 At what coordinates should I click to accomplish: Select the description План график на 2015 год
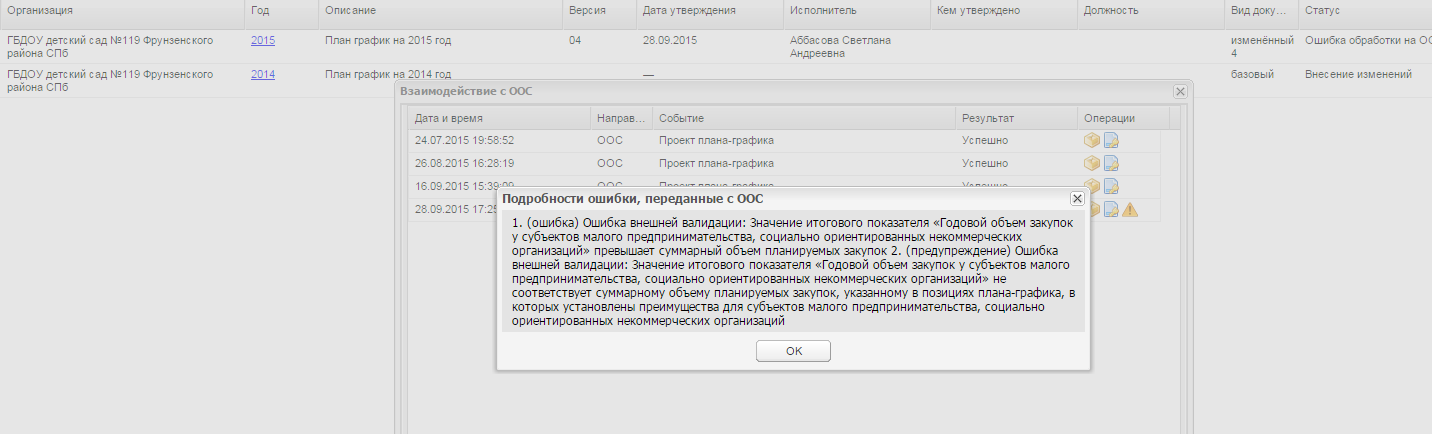[x=389, y=40]
